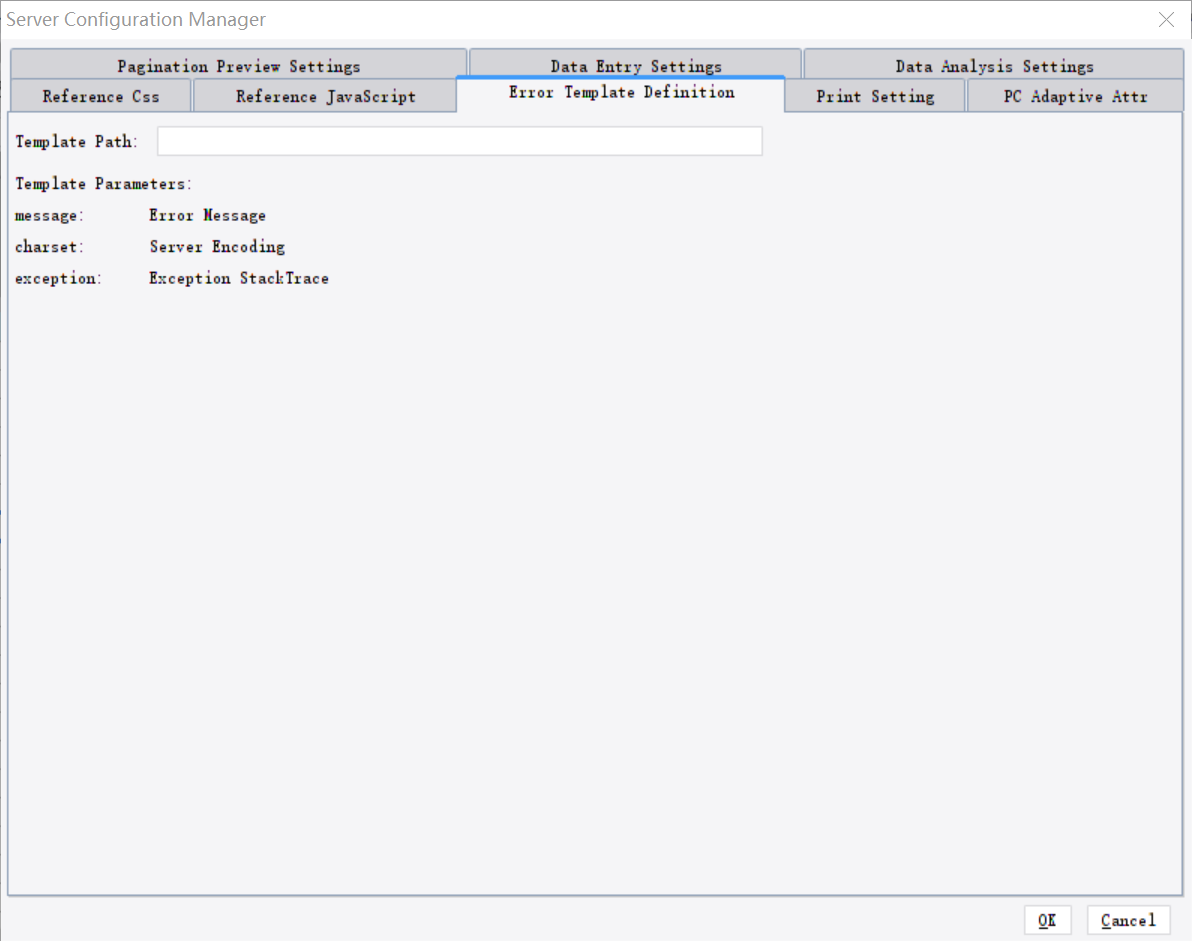Click the 'exception:' parameter name

click(x=58, y=279)
